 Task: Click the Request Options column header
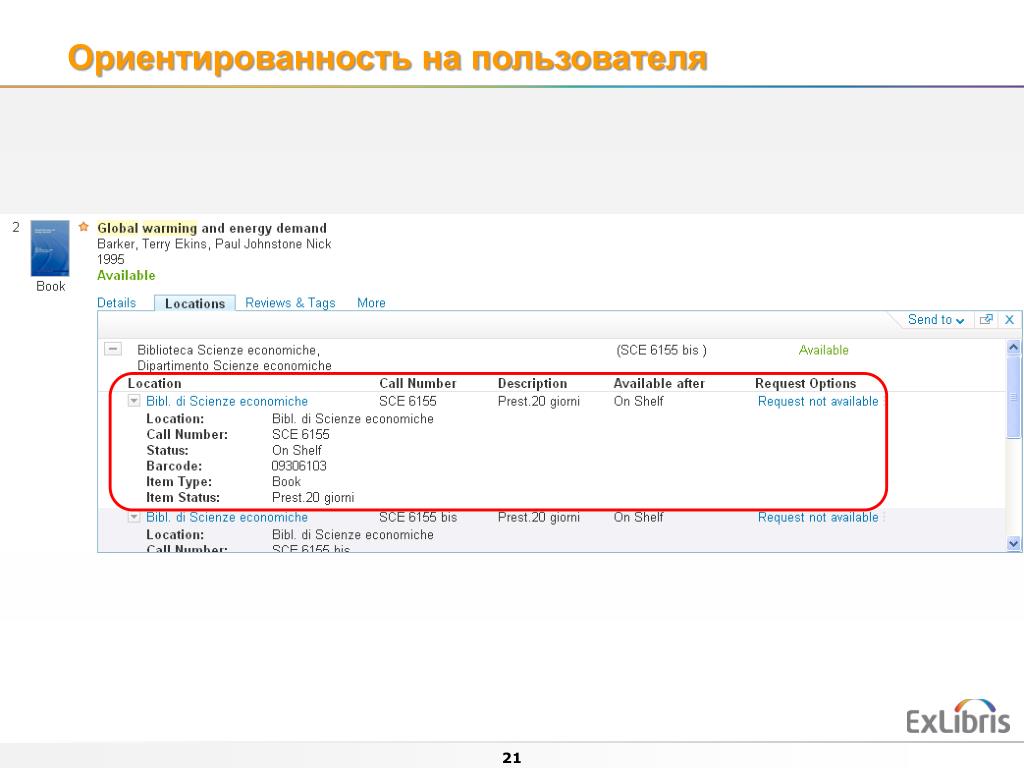point(805,383)
